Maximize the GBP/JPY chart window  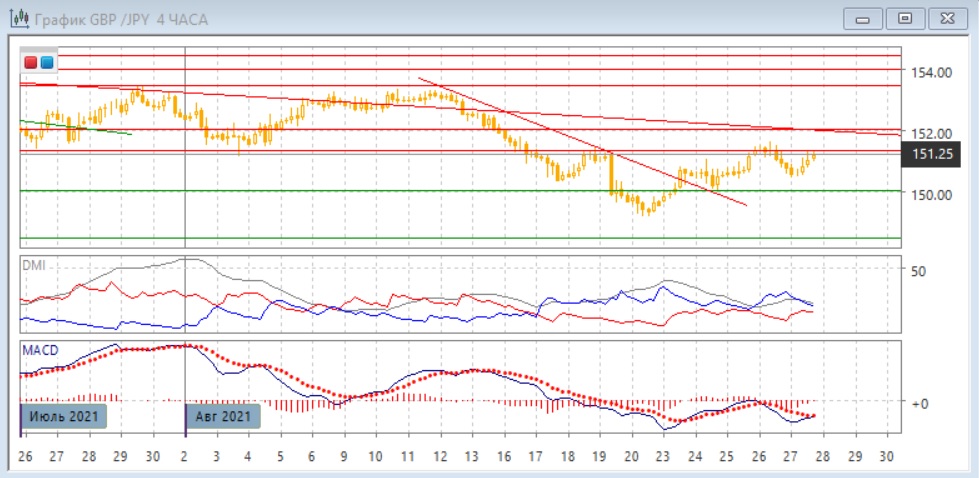[905, 19]
